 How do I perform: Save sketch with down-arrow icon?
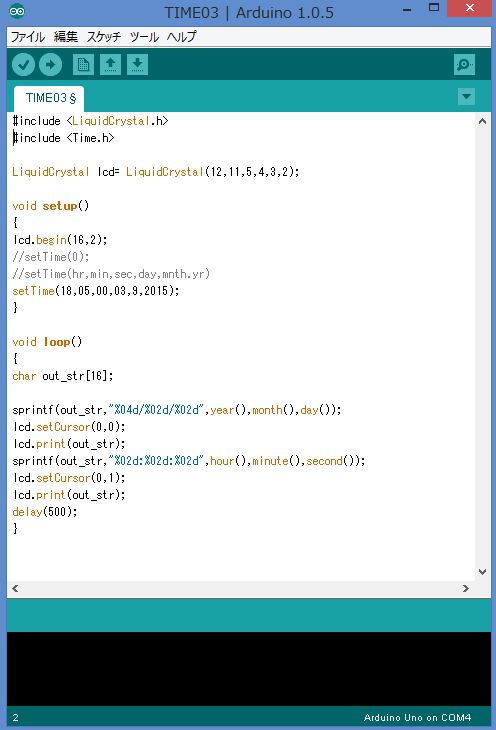137,65
